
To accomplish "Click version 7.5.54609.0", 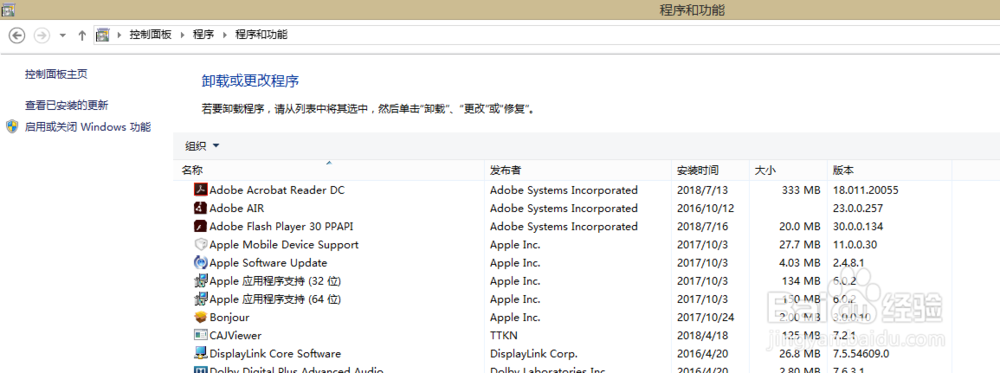I will [x=861, y=354].
